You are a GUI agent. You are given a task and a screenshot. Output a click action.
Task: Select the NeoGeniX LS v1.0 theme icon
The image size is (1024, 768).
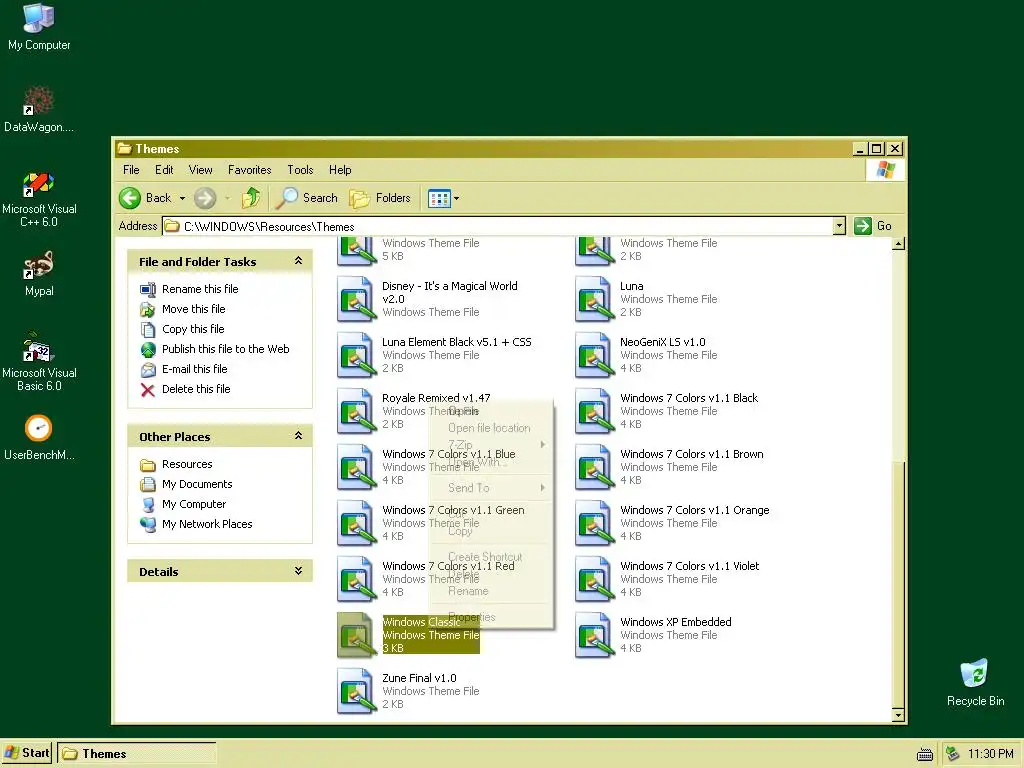point(594,355)
